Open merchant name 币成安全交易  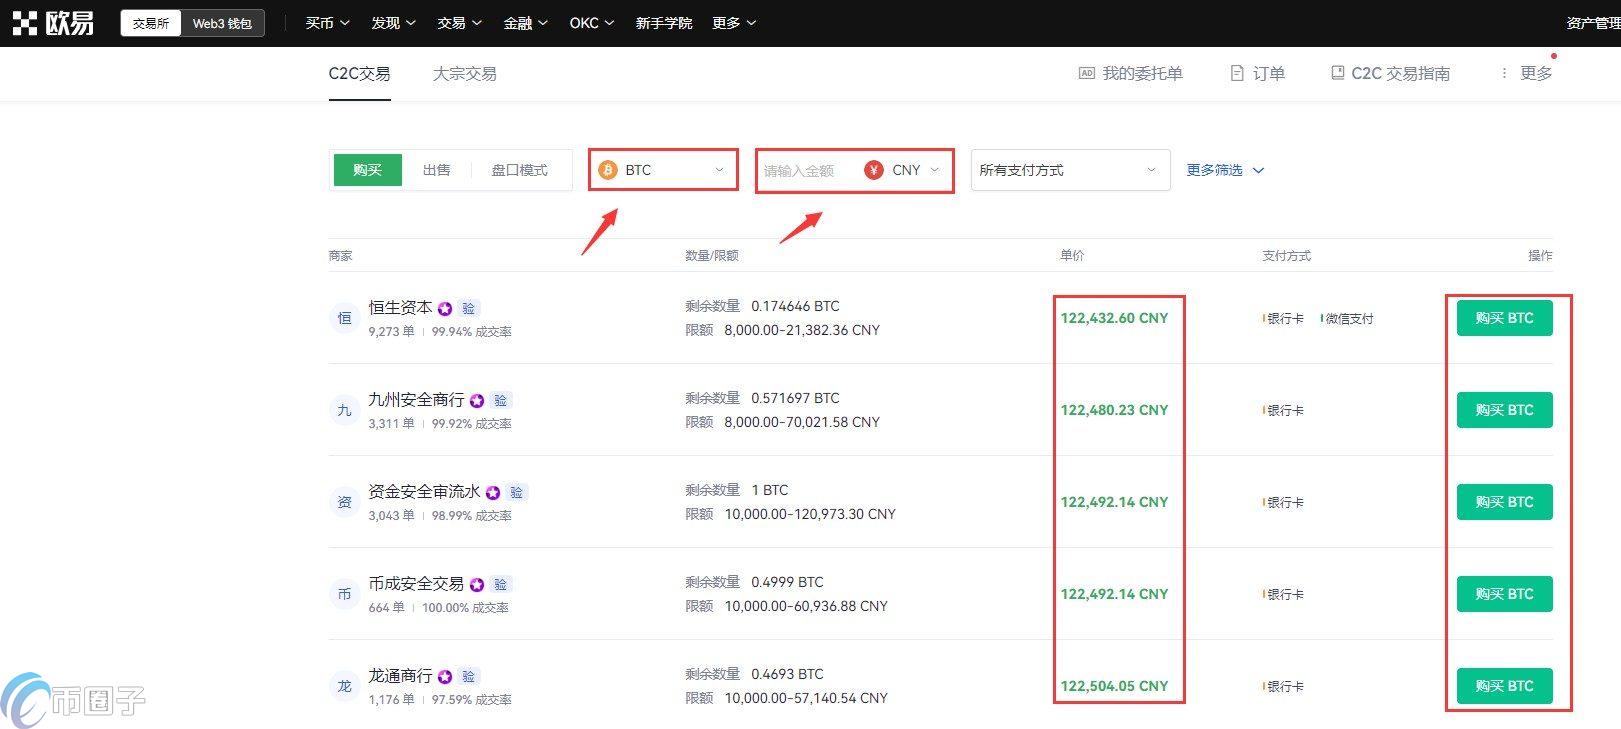pyautogui.click(x=416, y=584)
